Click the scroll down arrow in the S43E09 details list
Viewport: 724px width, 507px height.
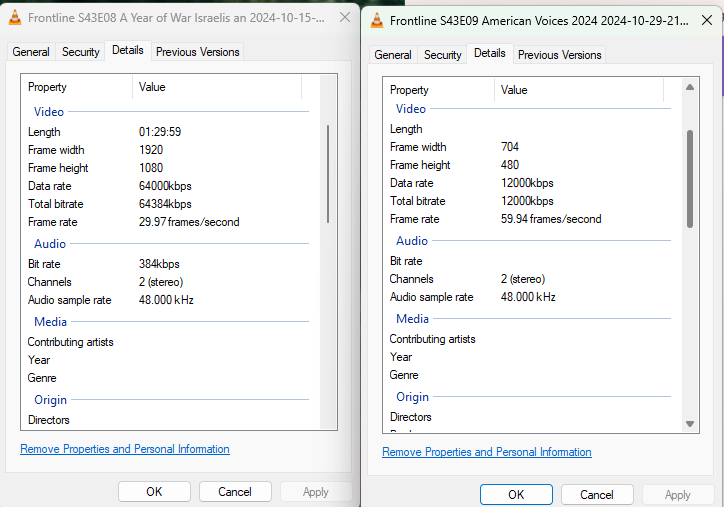tap(689, 424)
